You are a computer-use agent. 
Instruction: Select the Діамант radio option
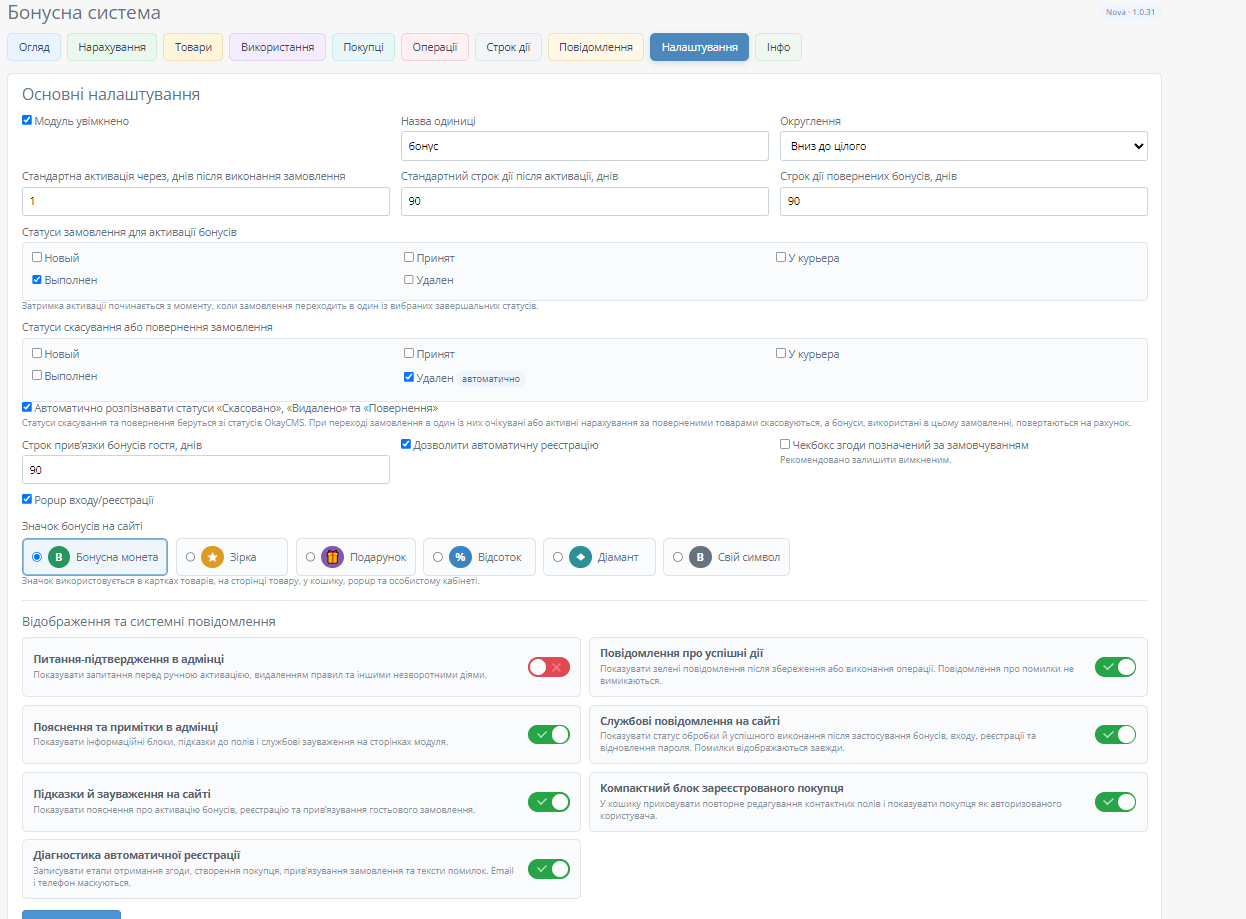(558, 557)
